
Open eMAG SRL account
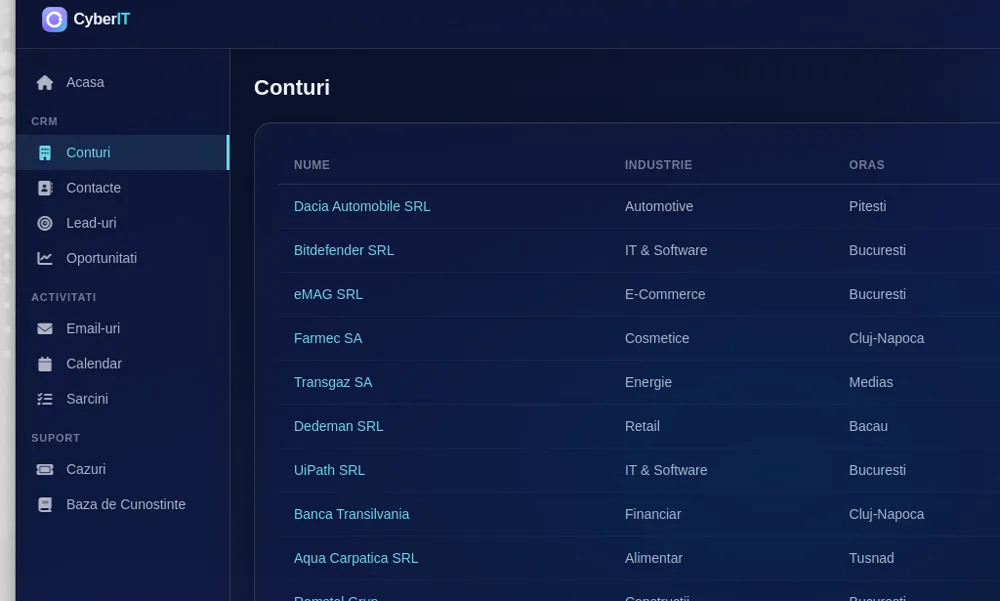pos(328,294)
